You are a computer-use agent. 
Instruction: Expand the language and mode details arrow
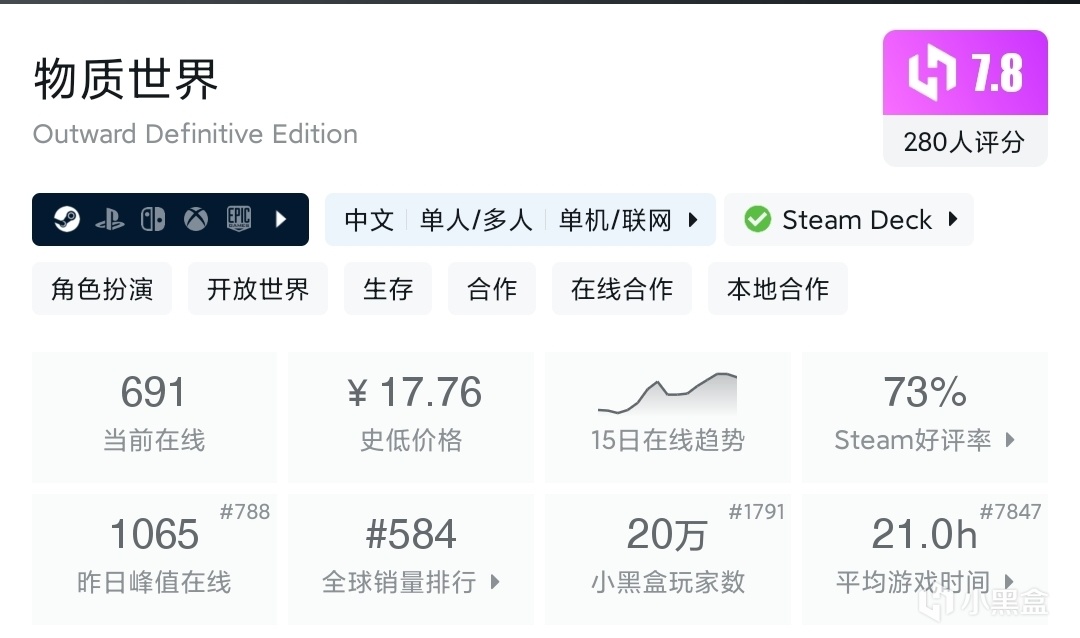(x=693, y=219)
